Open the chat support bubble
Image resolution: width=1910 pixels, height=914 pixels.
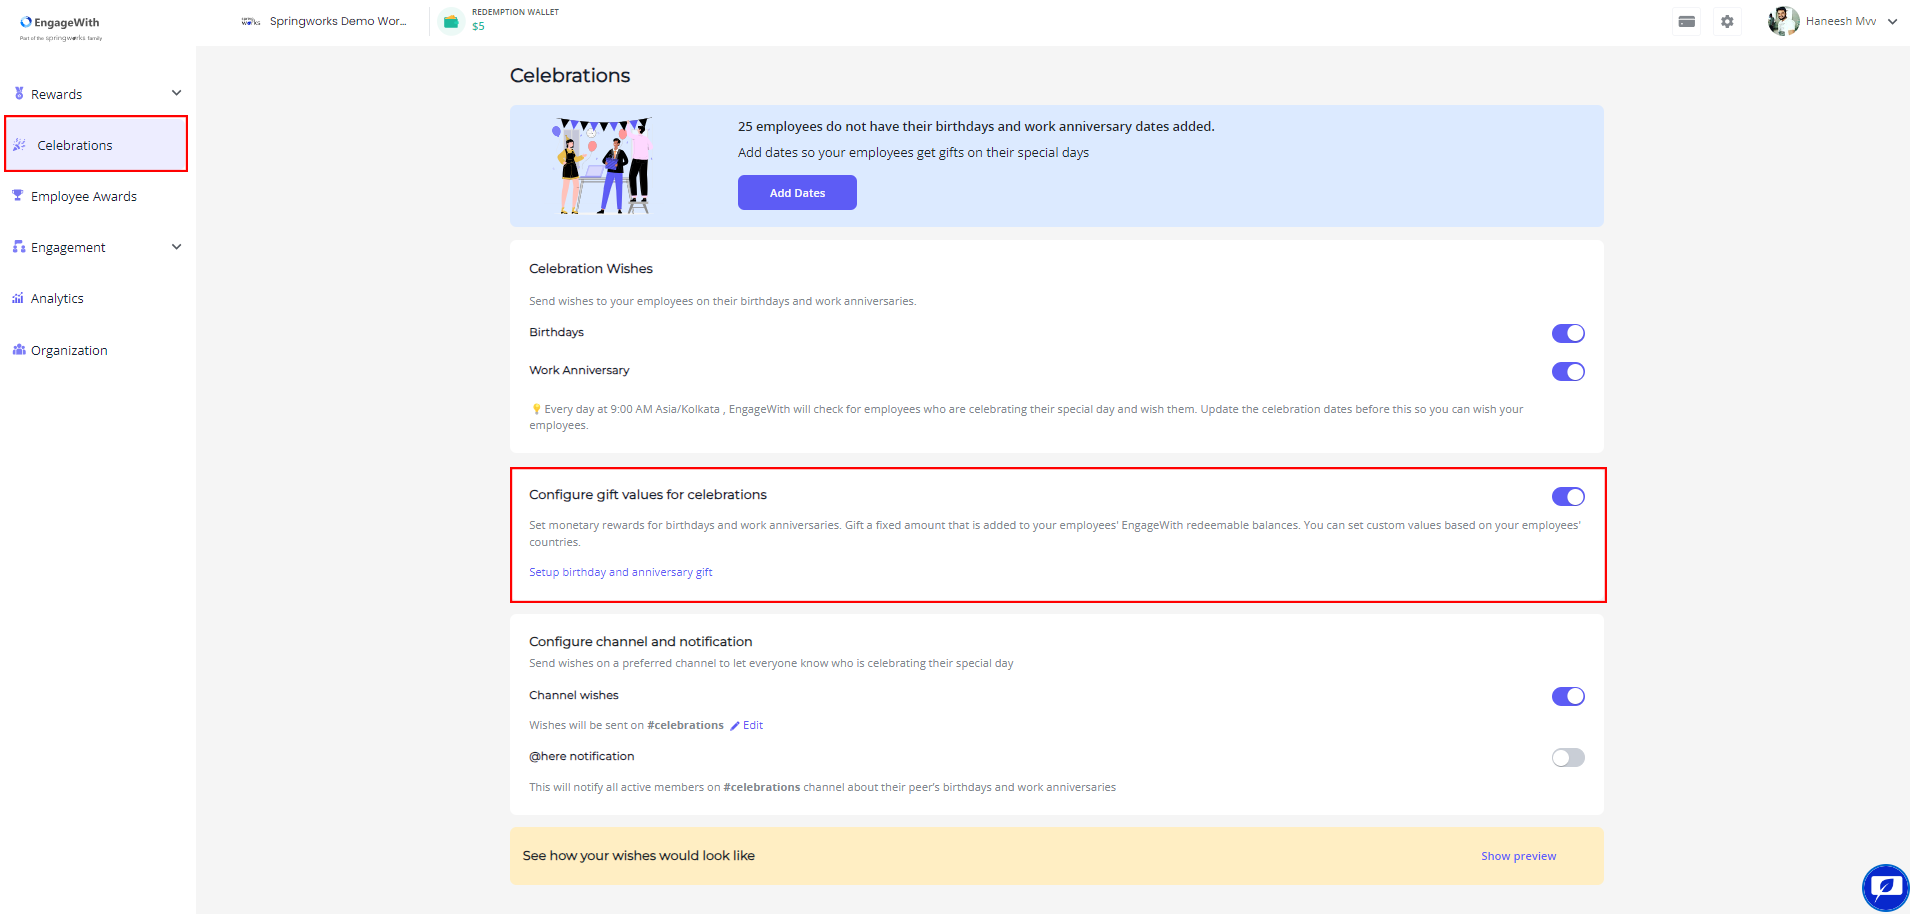click(x=1886, y=887)
